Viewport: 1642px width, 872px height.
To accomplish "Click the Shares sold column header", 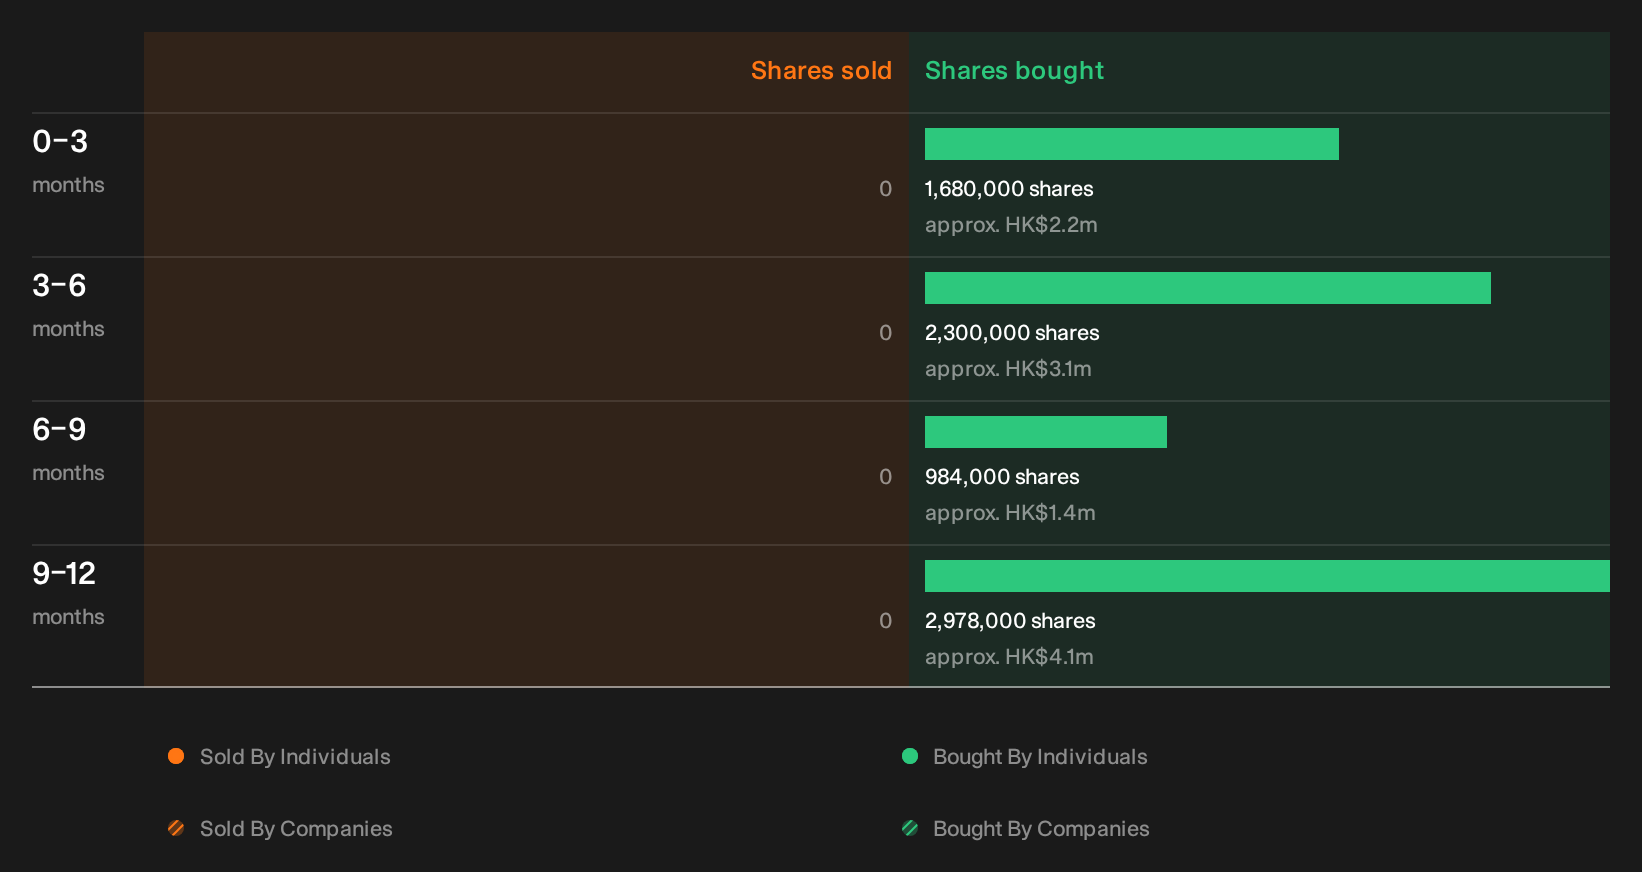I will [x=821, y=71].
